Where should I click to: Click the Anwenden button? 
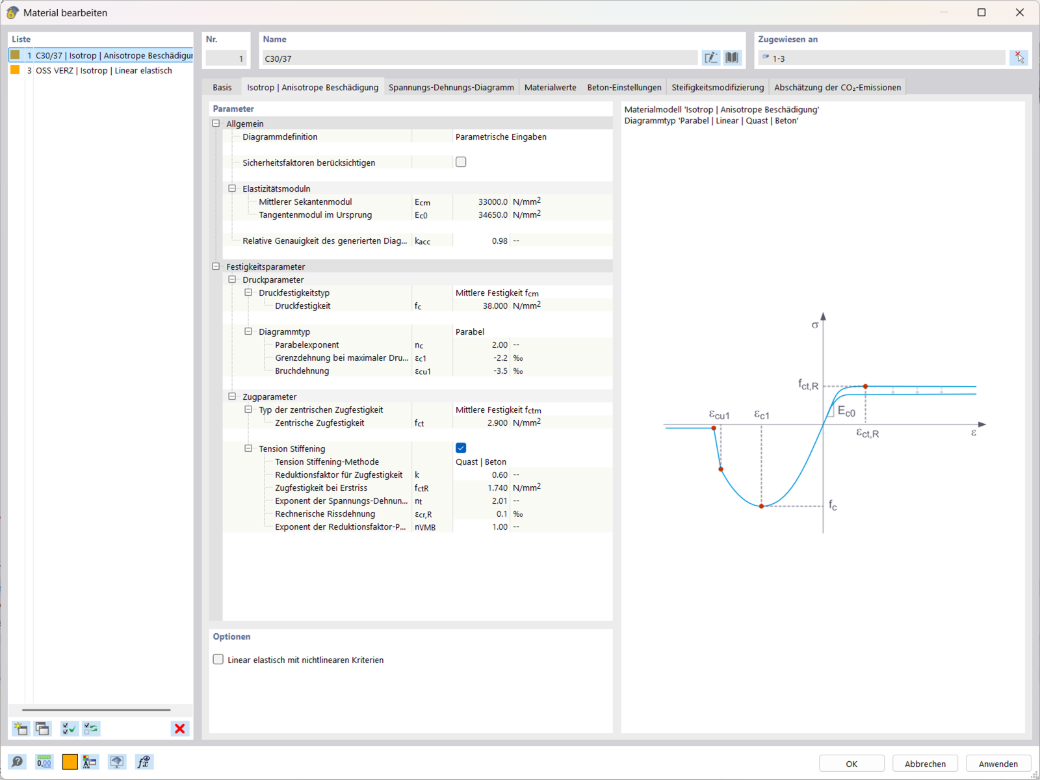pos(999,763)
